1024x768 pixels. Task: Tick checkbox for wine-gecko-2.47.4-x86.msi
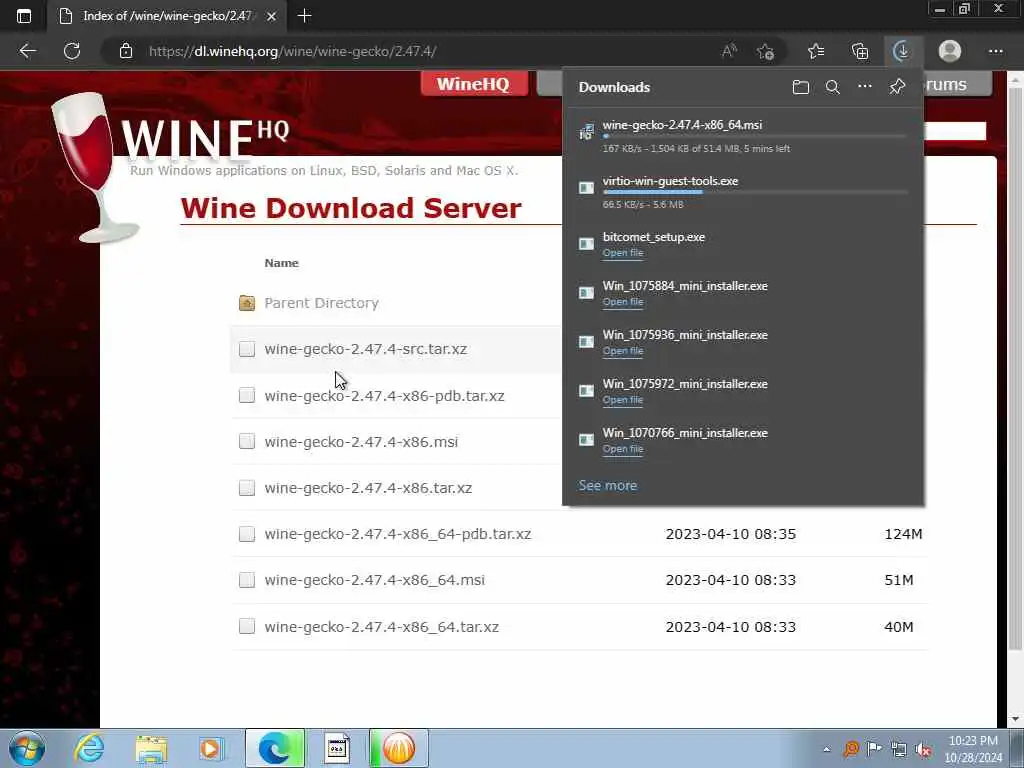(247, 441)
